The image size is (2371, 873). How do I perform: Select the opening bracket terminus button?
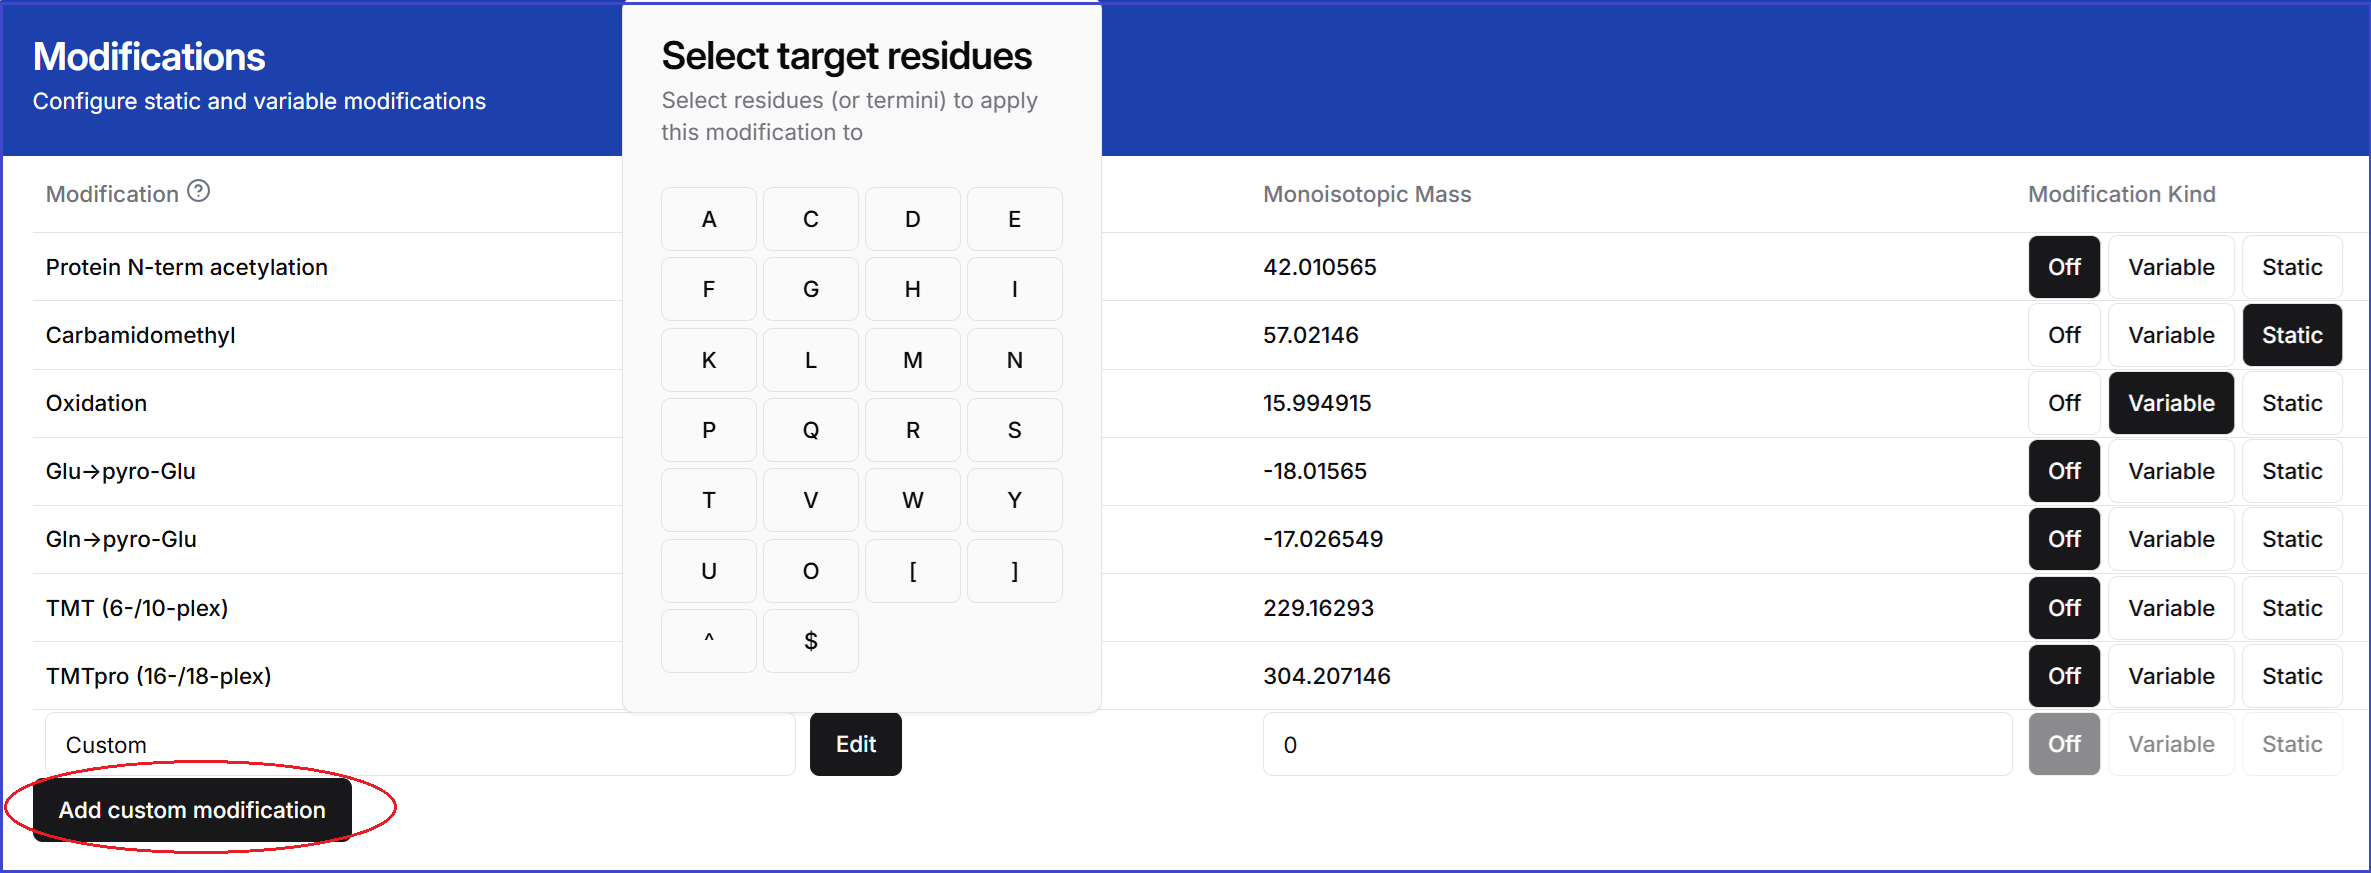point(912,571)
